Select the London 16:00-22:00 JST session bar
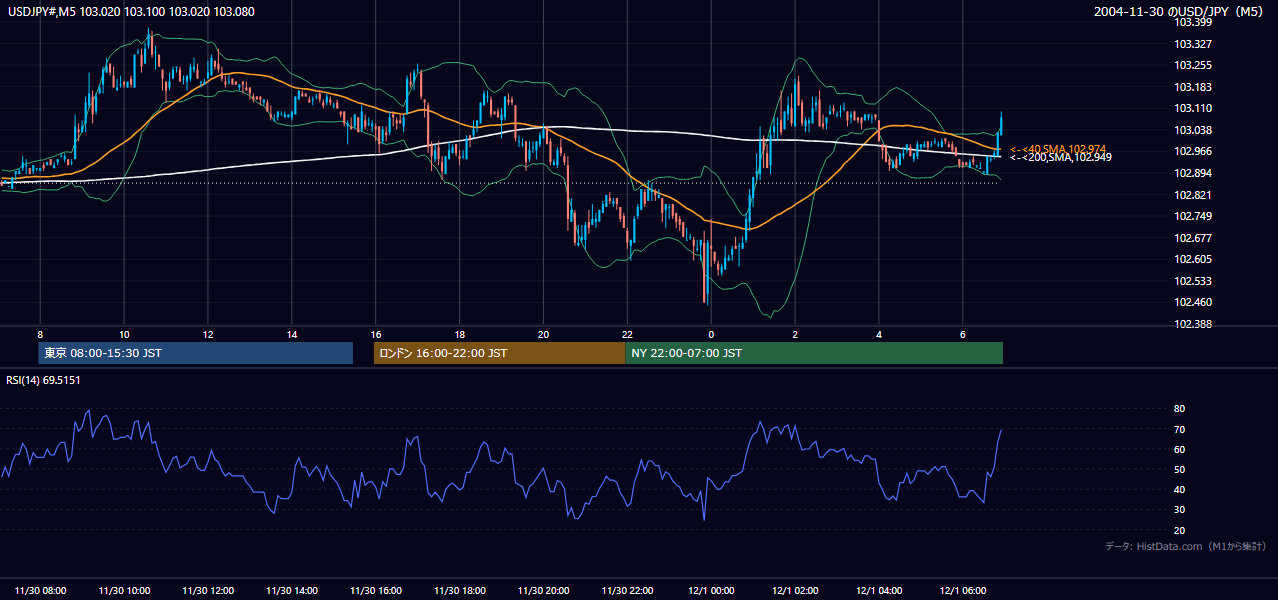The image size is (1278, 600). coord(499,353)
